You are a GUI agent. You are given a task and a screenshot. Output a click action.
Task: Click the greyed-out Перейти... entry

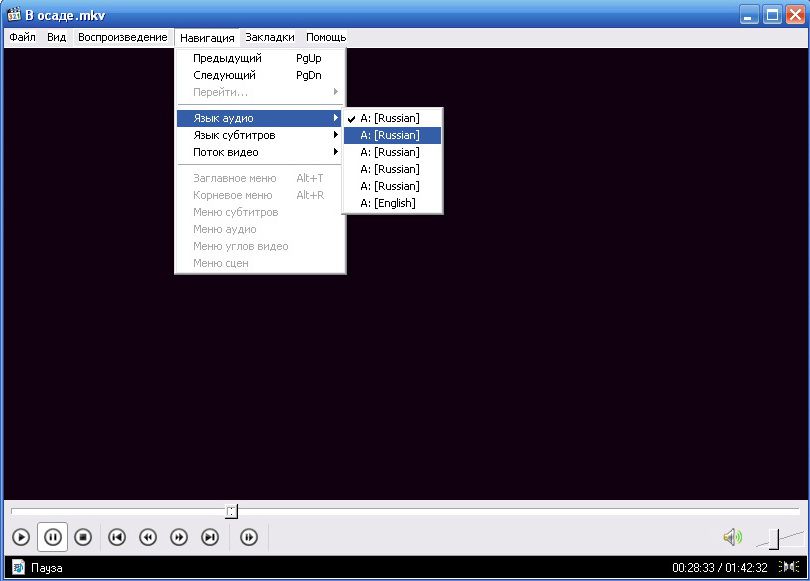click(260, 92)
